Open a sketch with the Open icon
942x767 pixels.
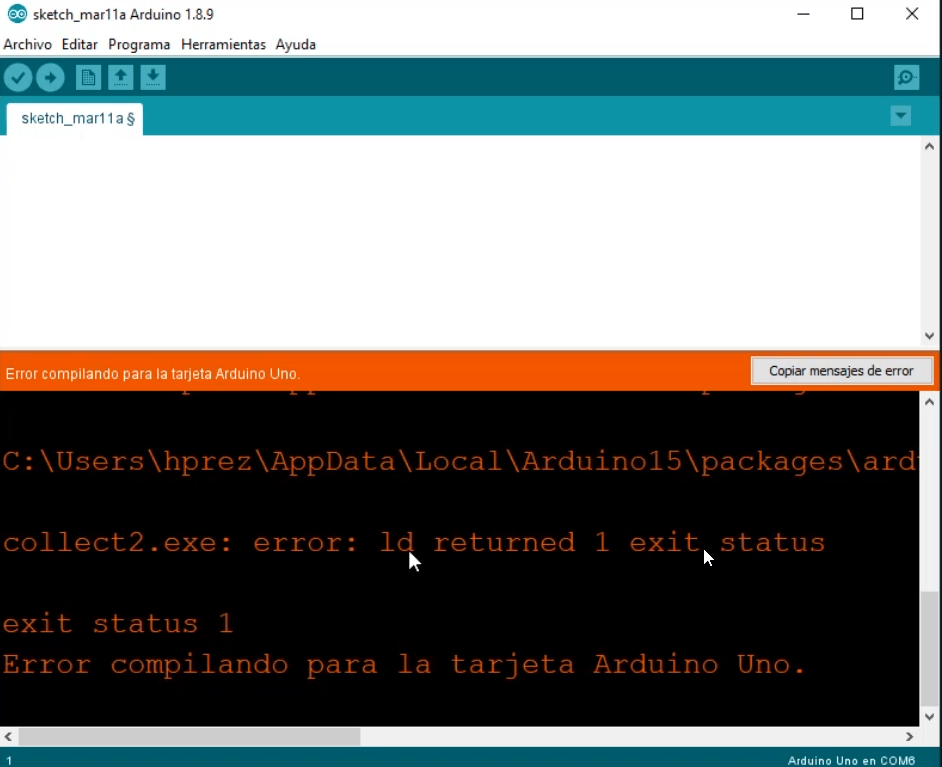121,77
